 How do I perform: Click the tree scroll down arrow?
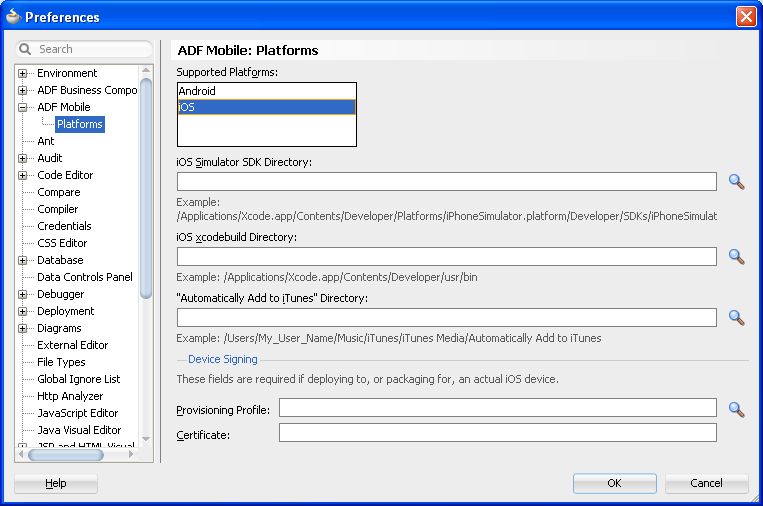(x=146, y=439)
